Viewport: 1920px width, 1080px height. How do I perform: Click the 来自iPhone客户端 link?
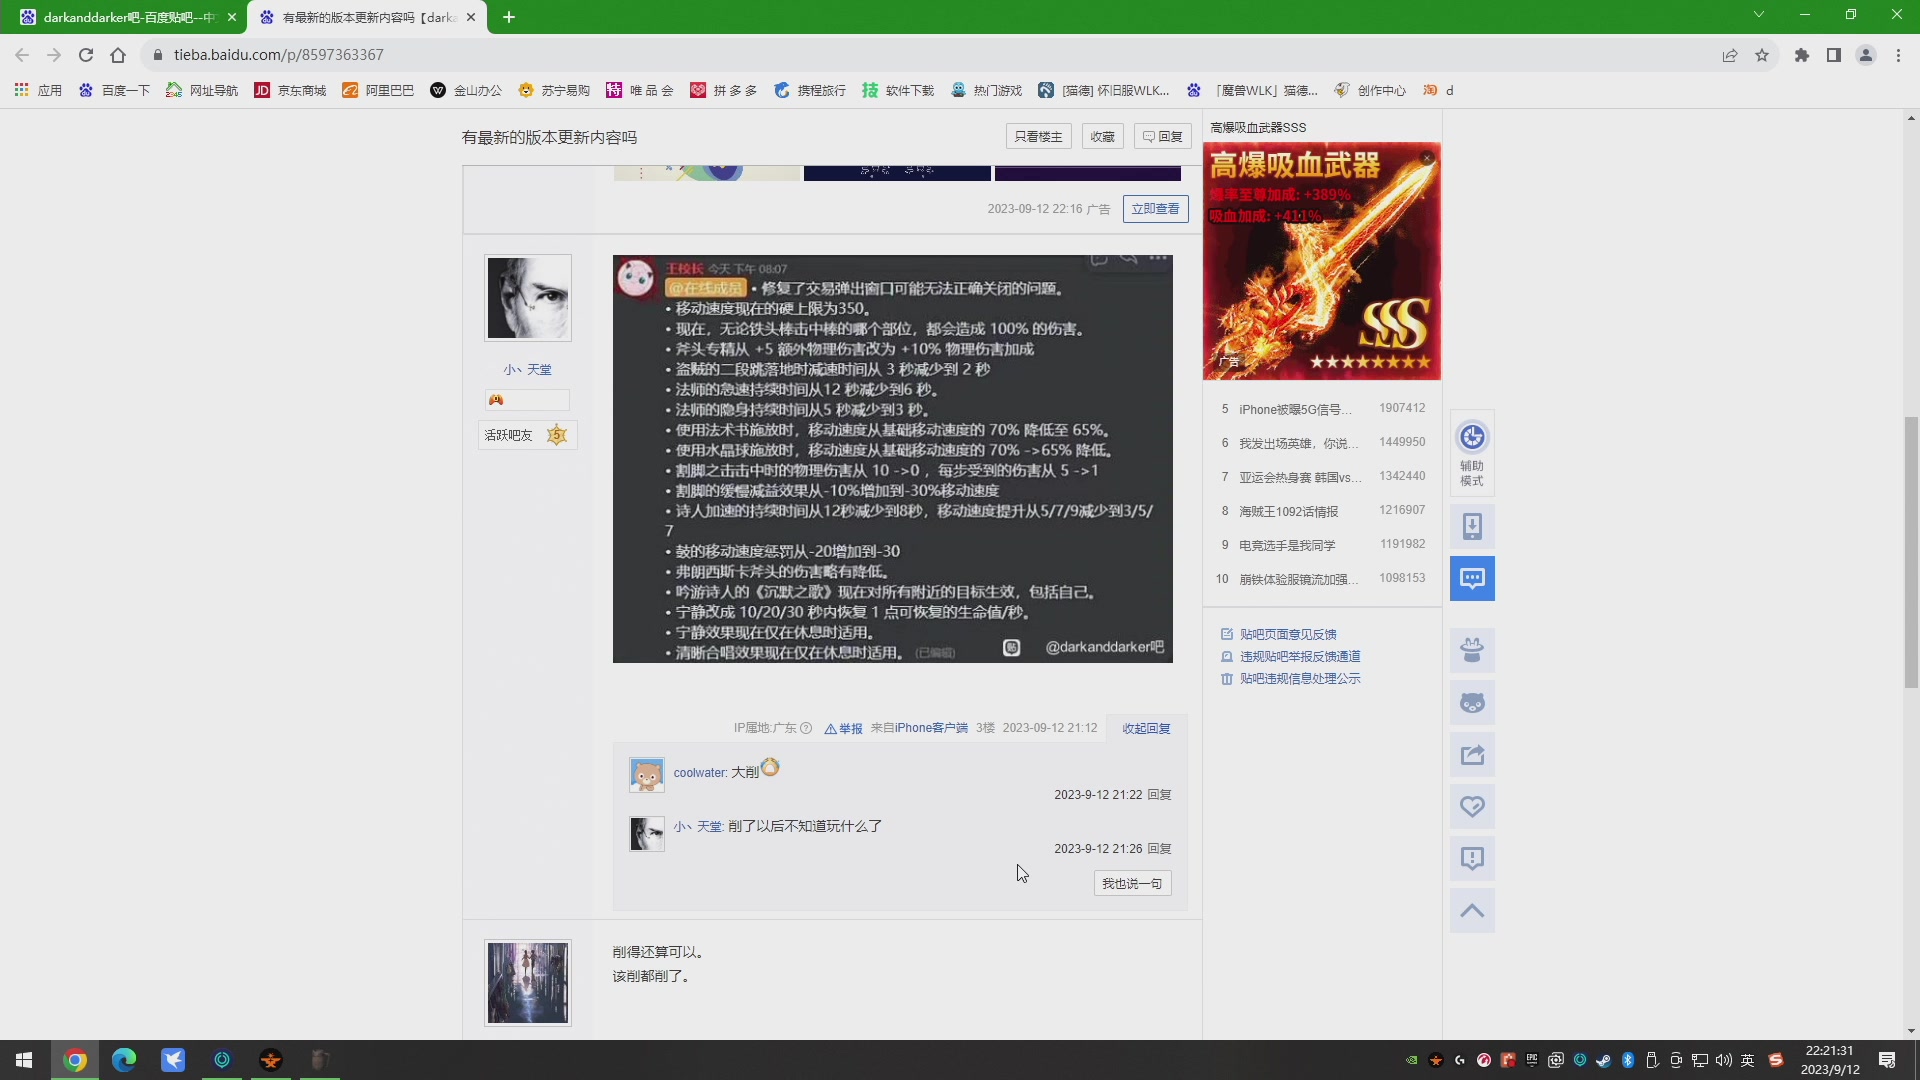tap(918, 728)
